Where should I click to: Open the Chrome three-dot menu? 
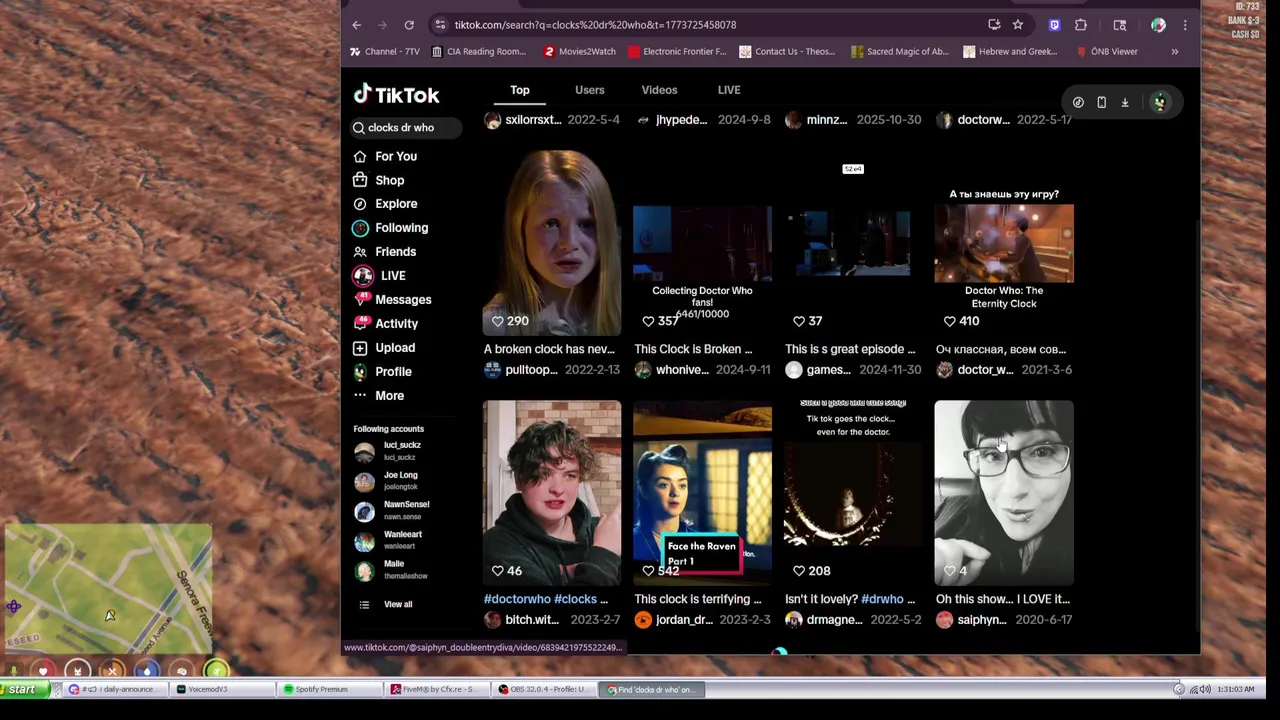tap(1185, 25)
